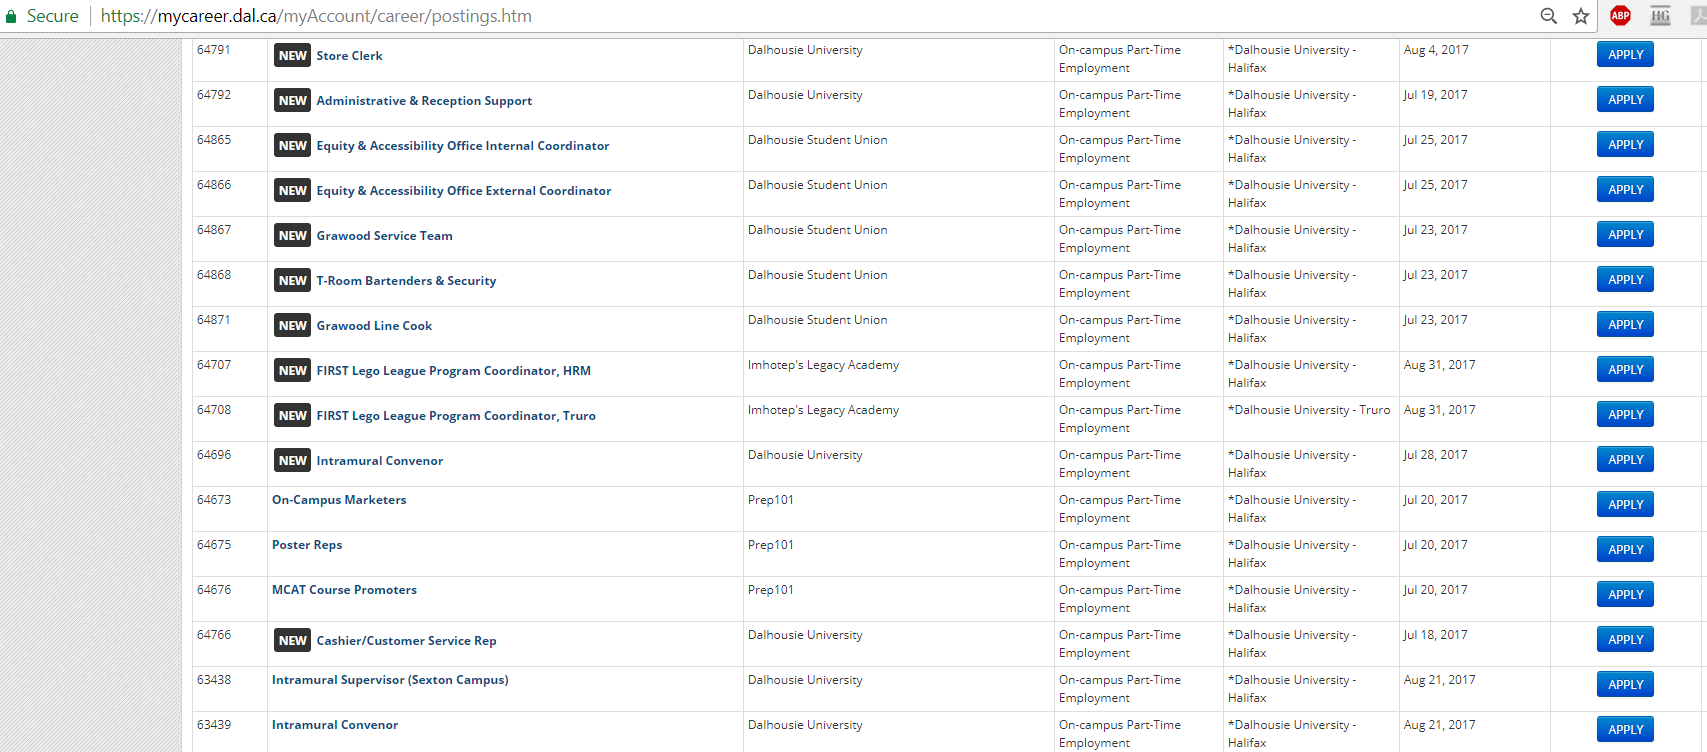This screenshot has height=752, width=1707.
Task: Click NEW badge beside Cashier/Customer Service Rep
Action: tap(292, 641)
